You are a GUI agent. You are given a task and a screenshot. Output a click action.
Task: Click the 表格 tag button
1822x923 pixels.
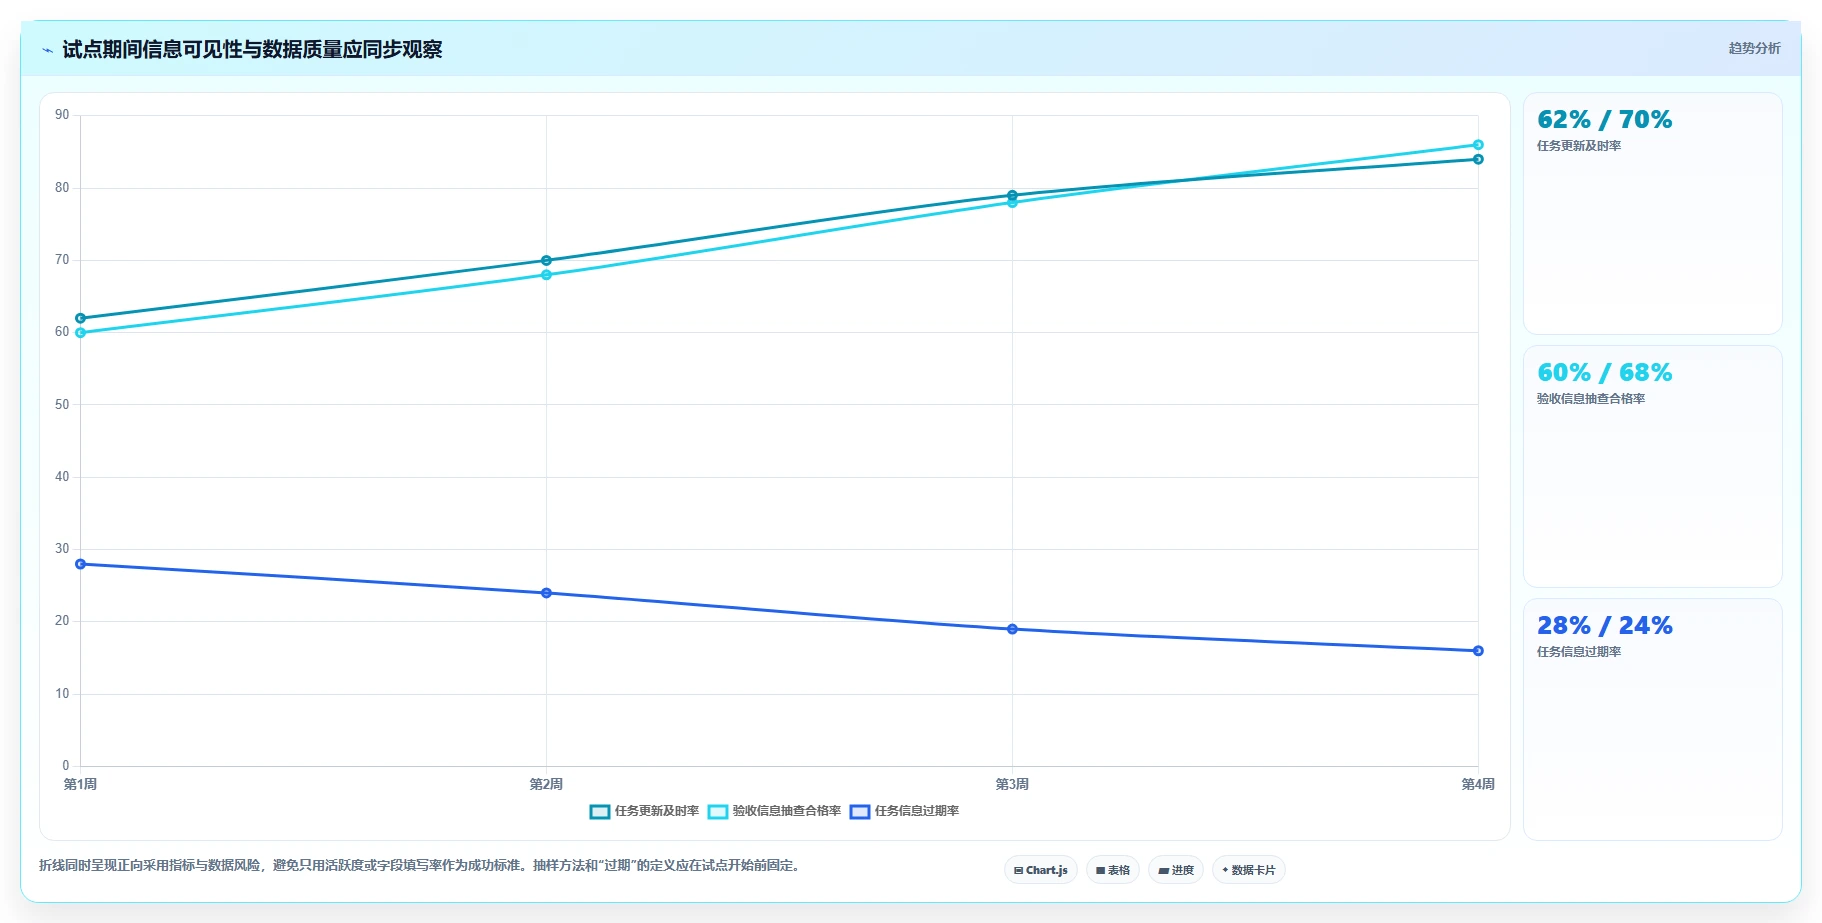click(x=1113, y=870)
